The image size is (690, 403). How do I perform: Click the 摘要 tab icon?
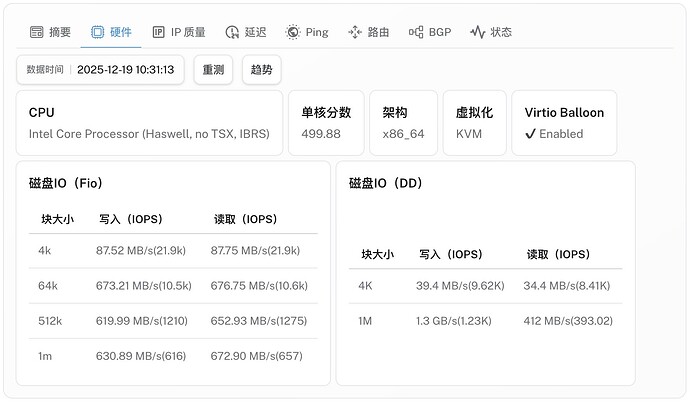pyautogui.click(x=37, y=32)
